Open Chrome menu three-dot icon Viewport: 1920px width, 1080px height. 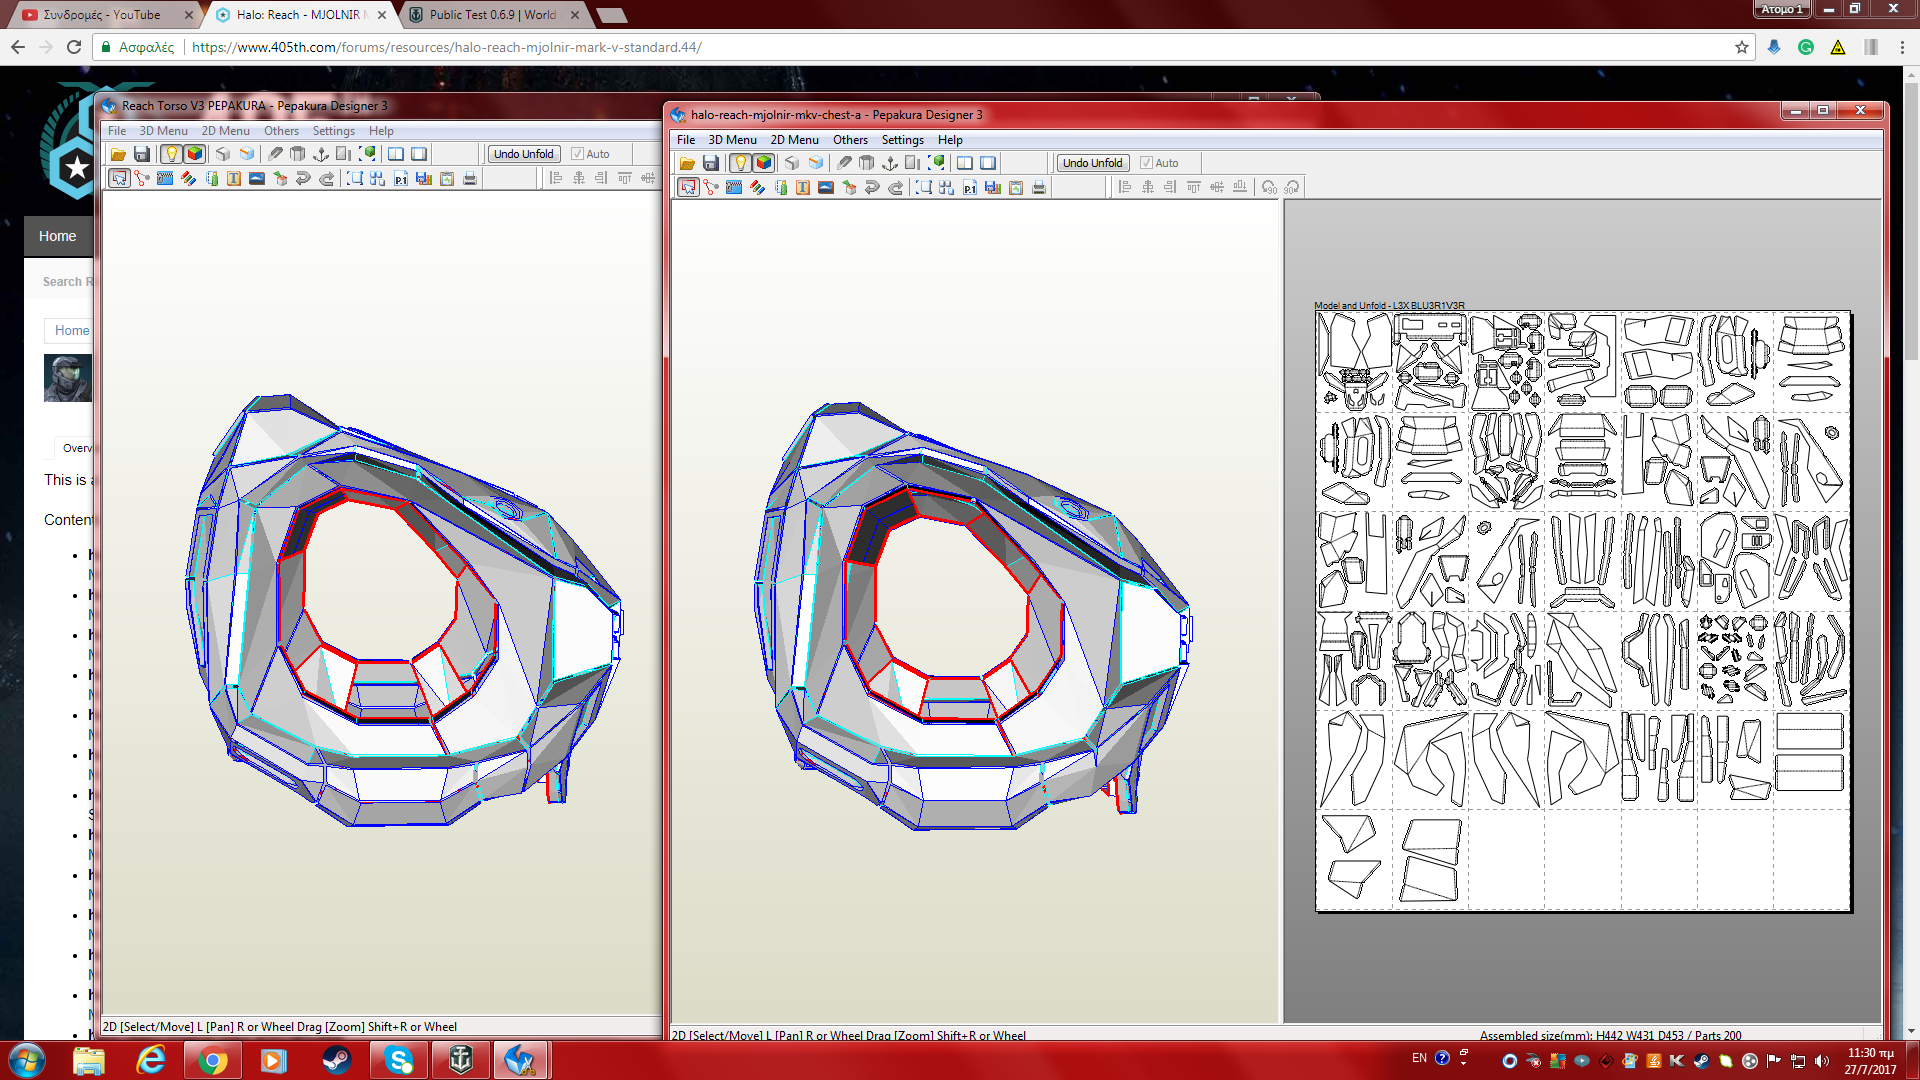[1902, 47]
